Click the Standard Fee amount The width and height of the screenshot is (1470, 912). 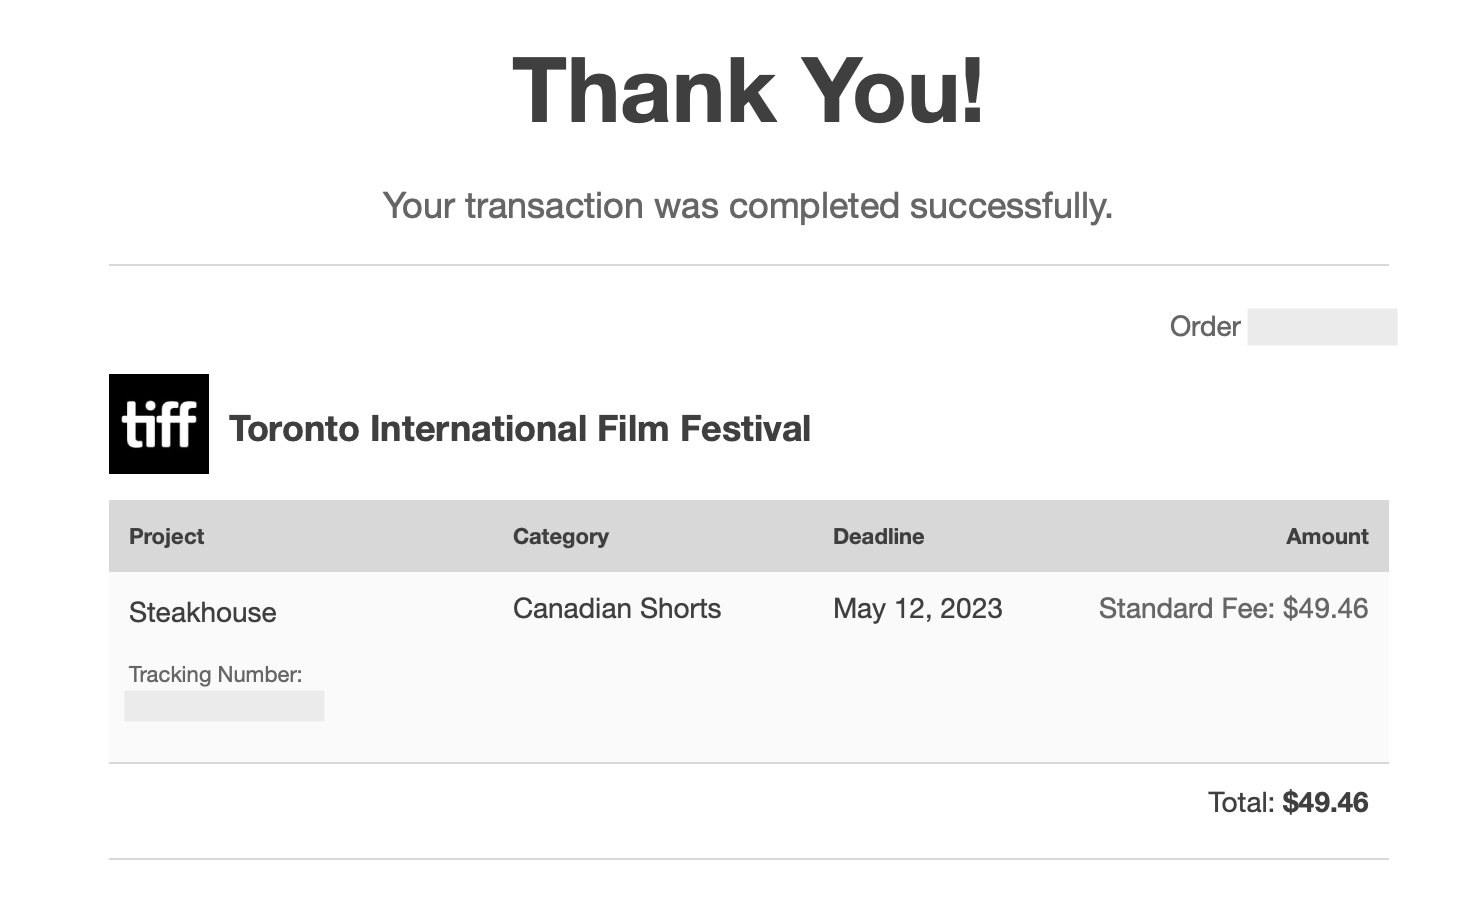pyautogui.click(x=1233, y=608)
